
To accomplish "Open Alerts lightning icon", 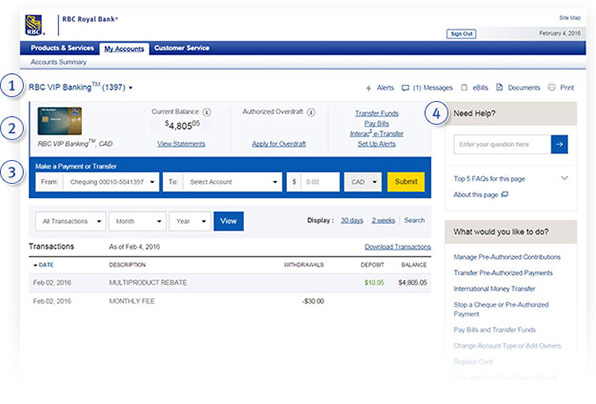I will 368,88.
